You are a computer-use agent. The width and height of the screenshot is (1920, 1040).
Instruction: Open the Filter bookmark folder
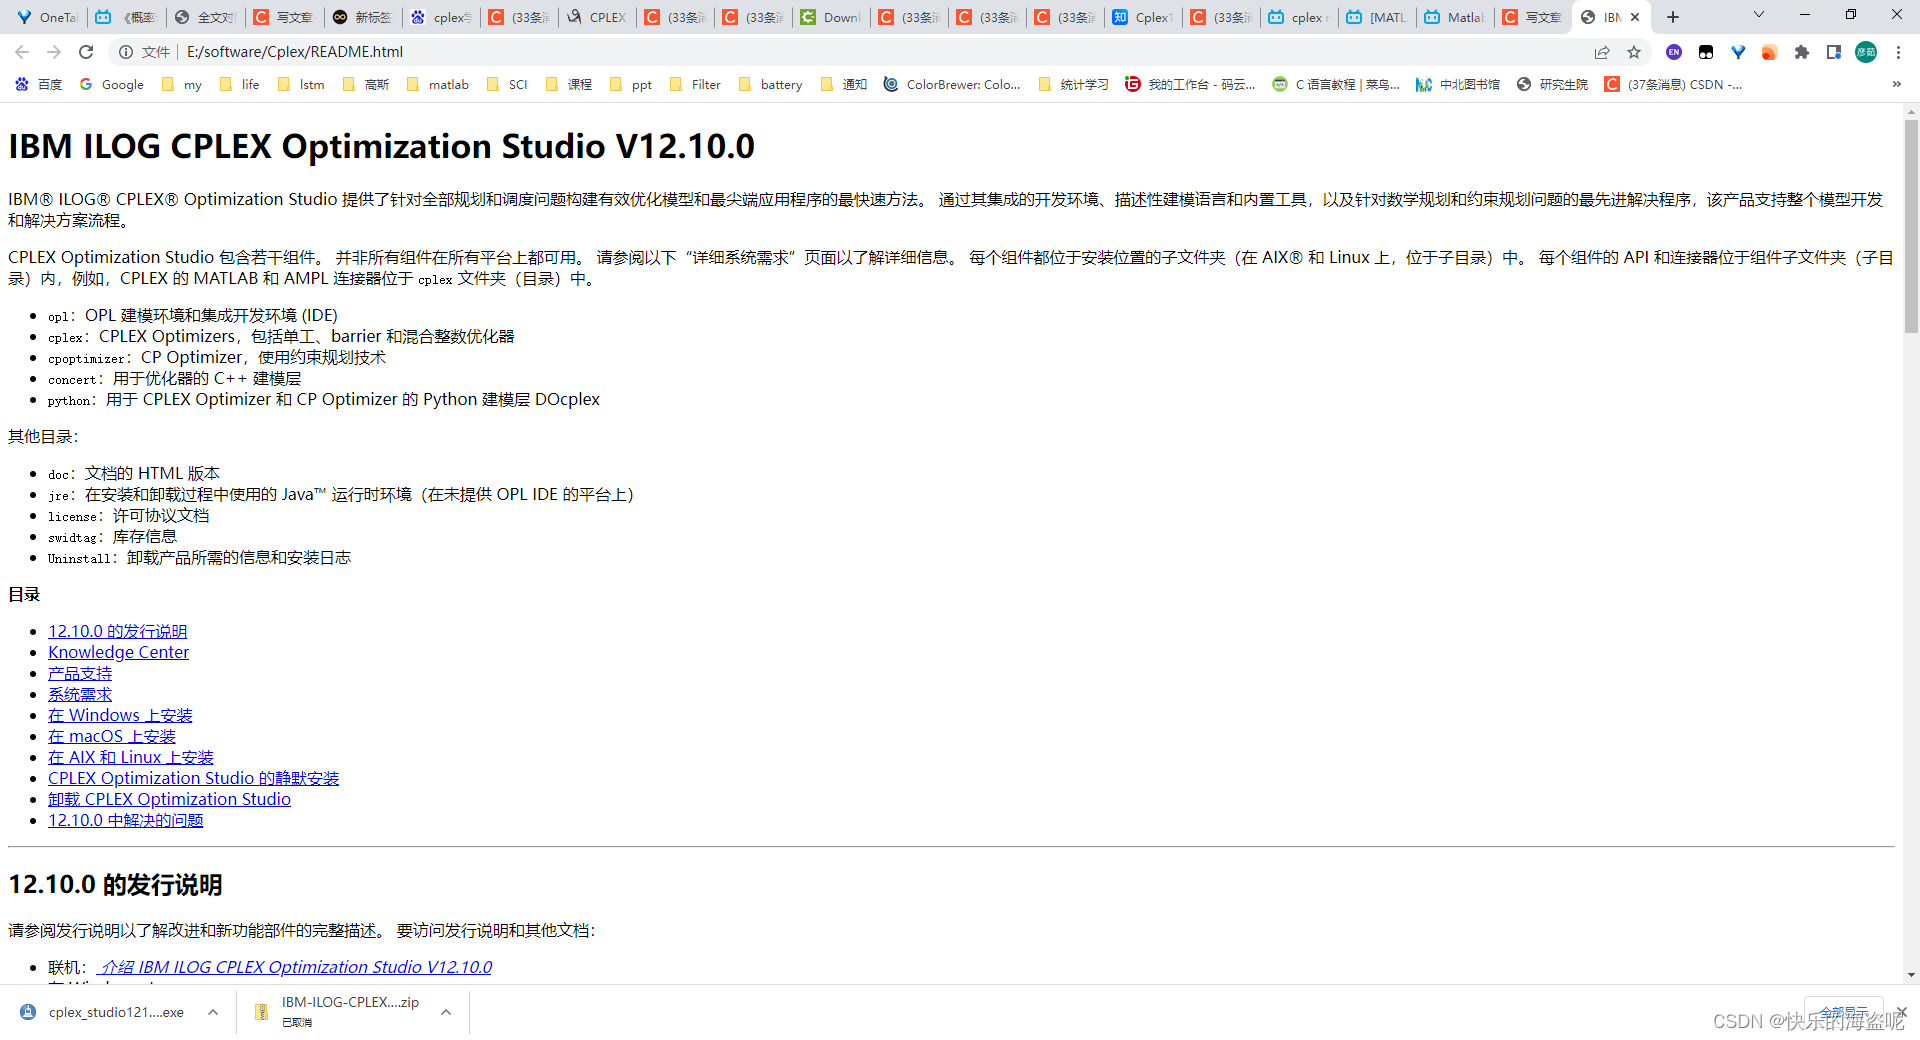coord(695,85)
